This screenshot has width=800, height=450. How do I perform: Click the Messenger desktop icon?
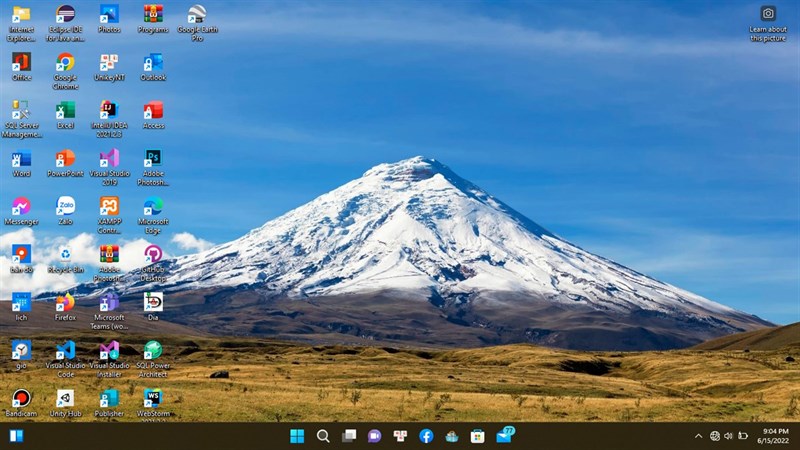[x=21, y=211]
